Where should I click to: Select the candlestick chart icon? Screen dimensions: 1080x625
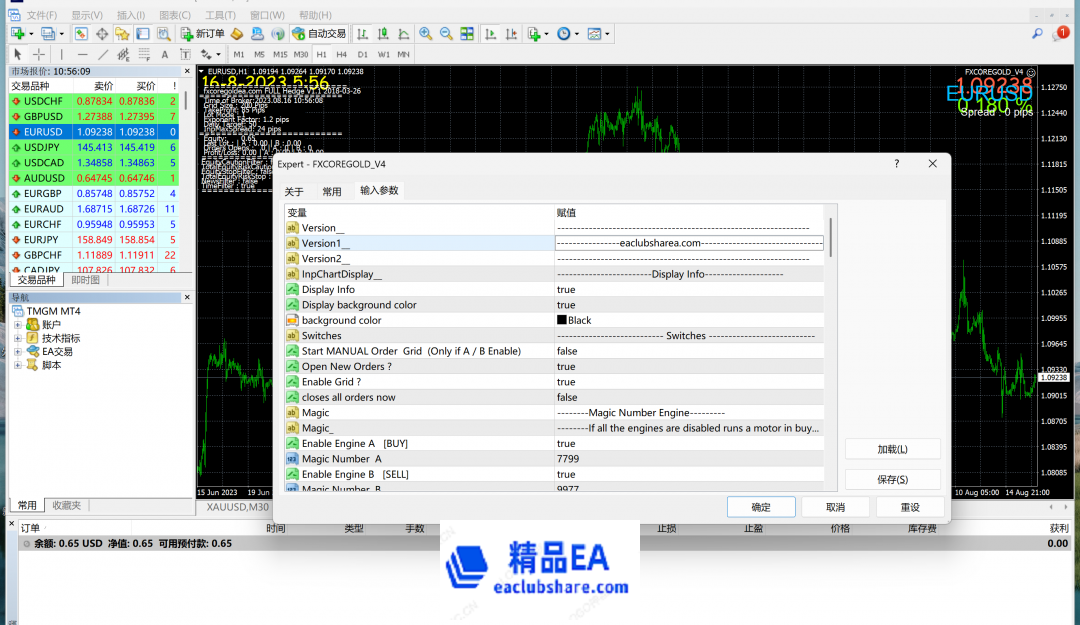click(x=382, y=34)
